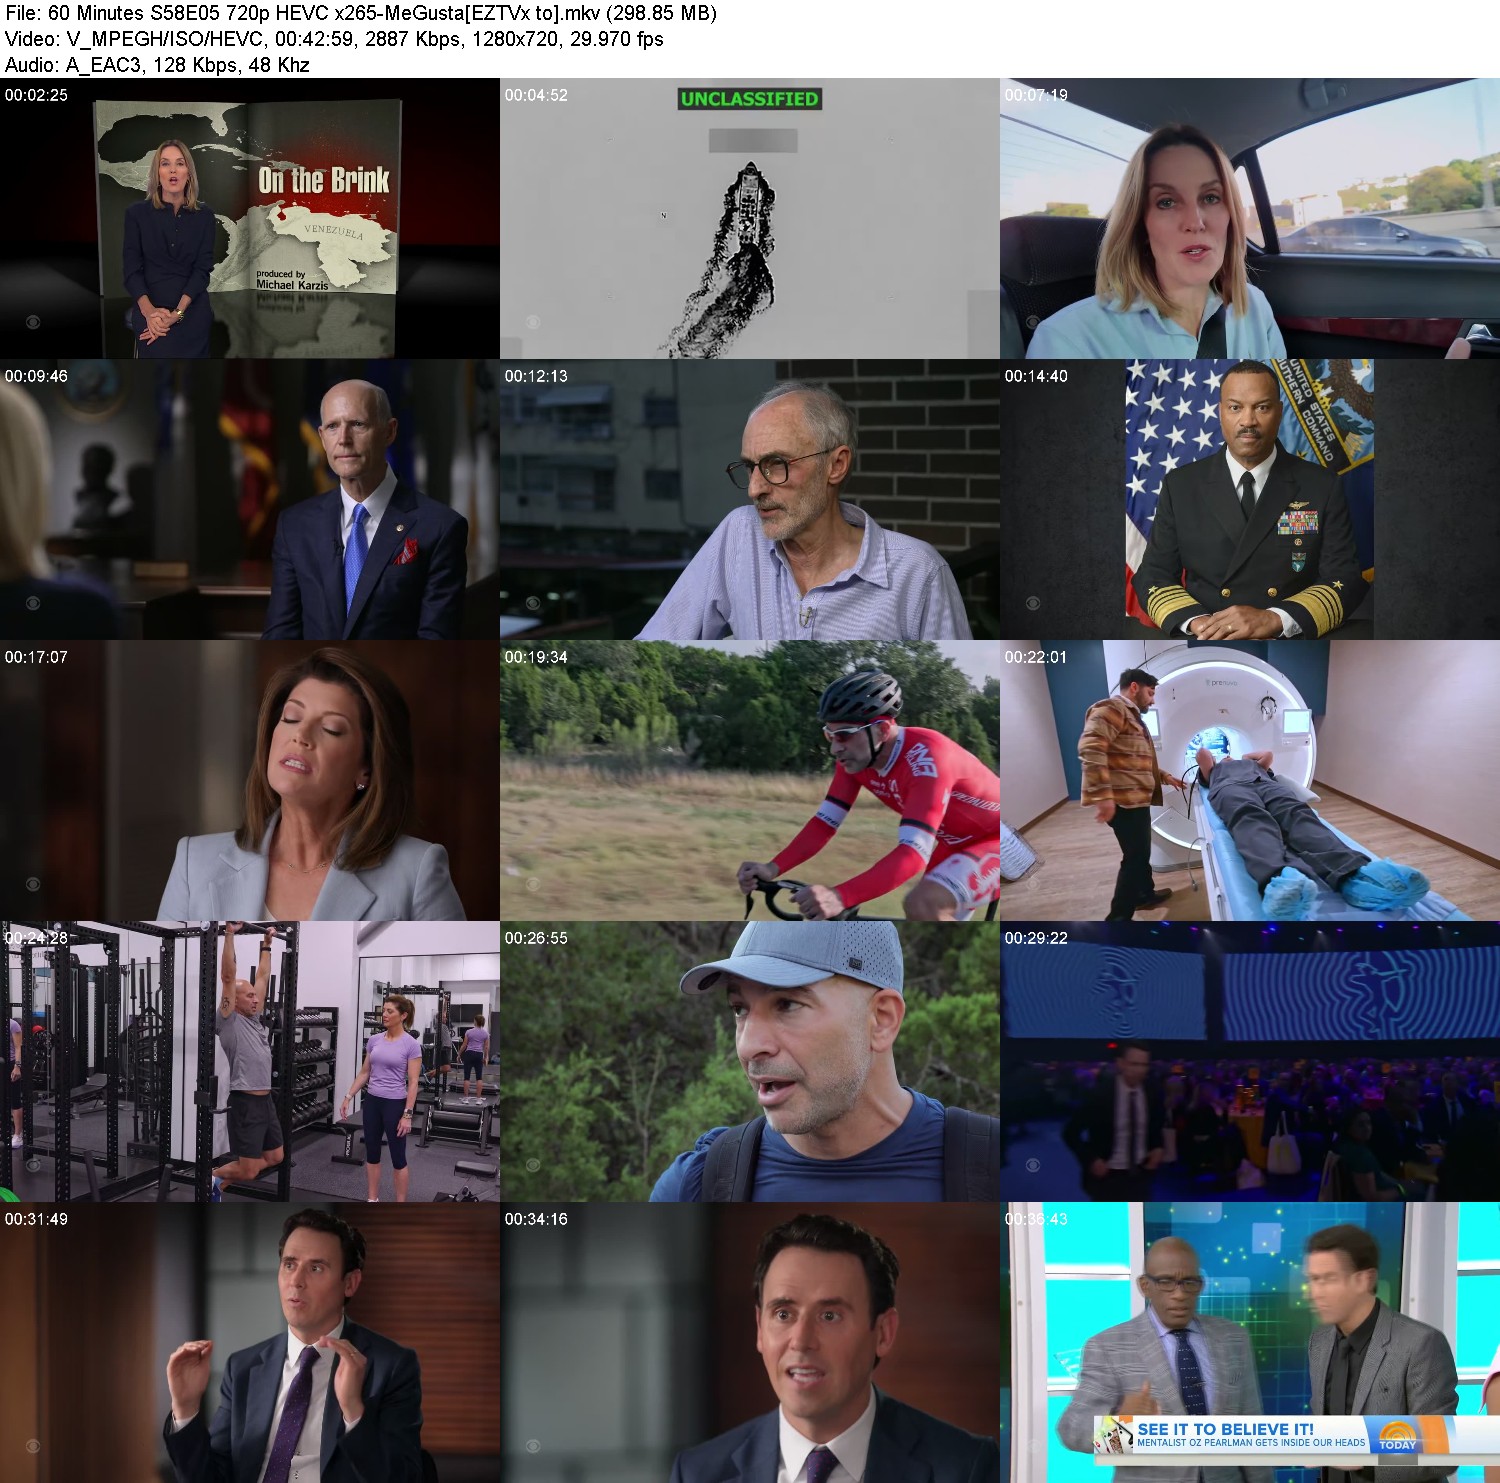The image size is (1500, 1483).
Task: Click the 'SEE IT TO BELIEVE IT!' banner
Action: click(x=1225, y=1429)
